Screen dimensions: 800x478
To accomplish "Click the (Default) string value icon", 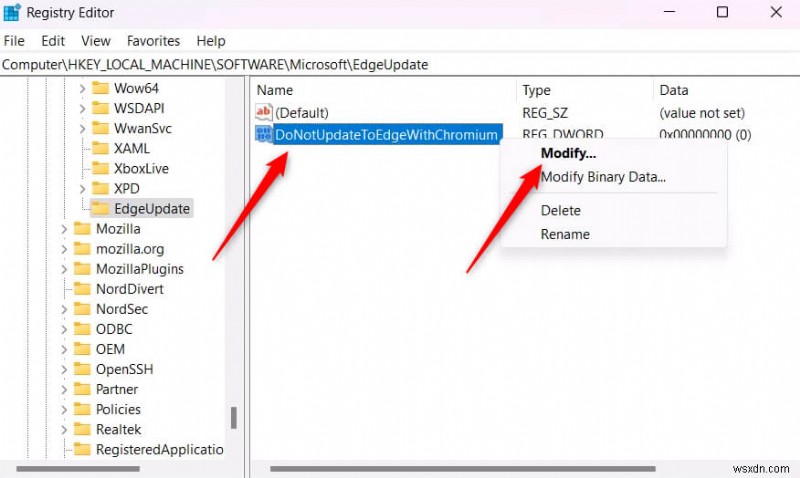I will (x=264, y=112).
